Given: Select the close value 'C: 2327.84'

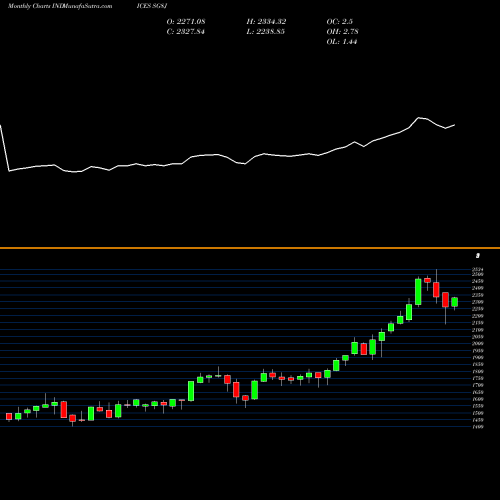Looking at the screenshot, I should point(186,31).
